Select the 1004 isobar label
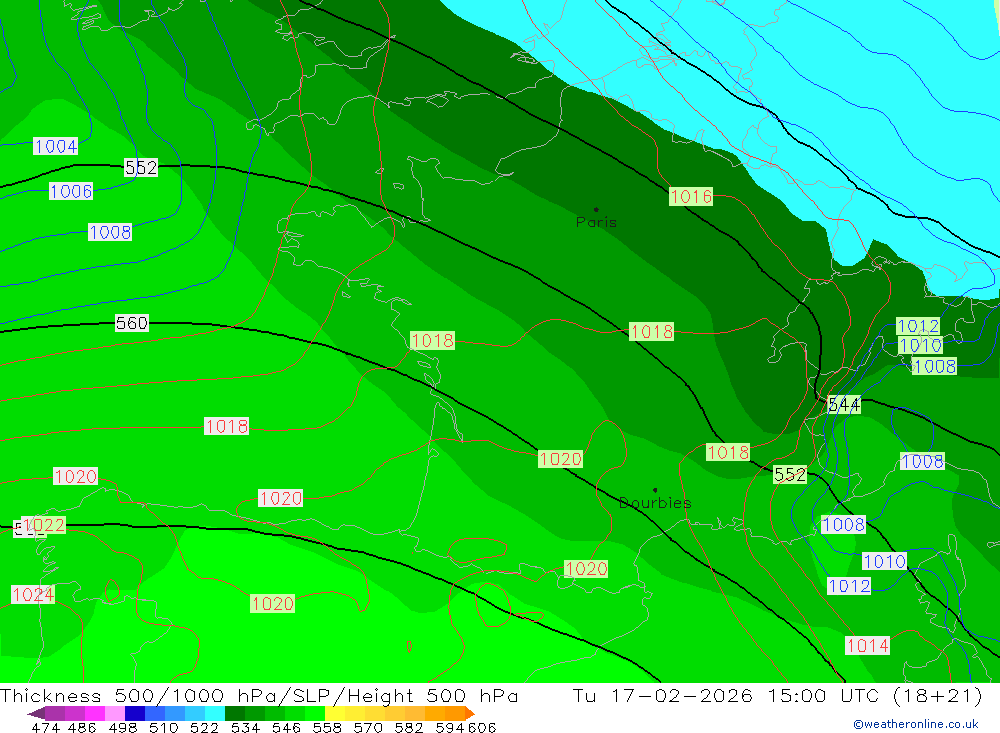The width and height of the screenshot is (1000, 733). click(x=55, y=146)
